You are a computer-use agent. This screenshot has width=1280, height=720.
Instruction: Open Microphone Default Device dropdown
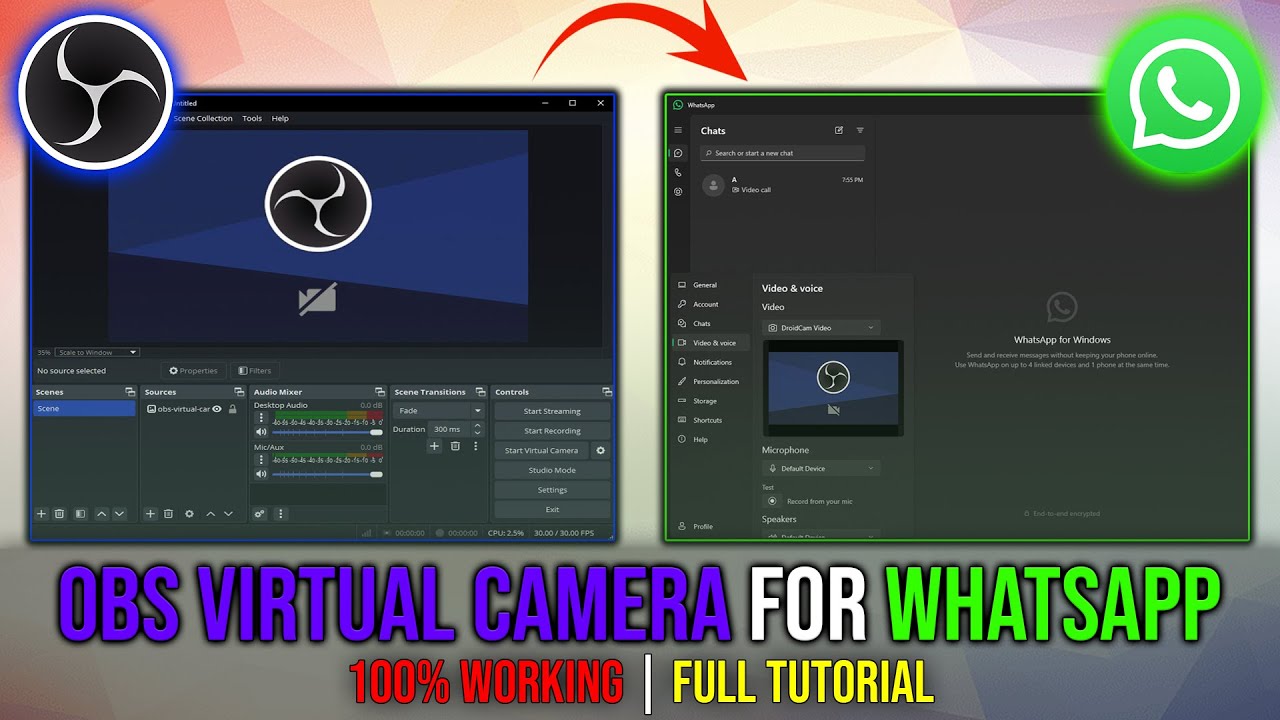click(821, 468)
